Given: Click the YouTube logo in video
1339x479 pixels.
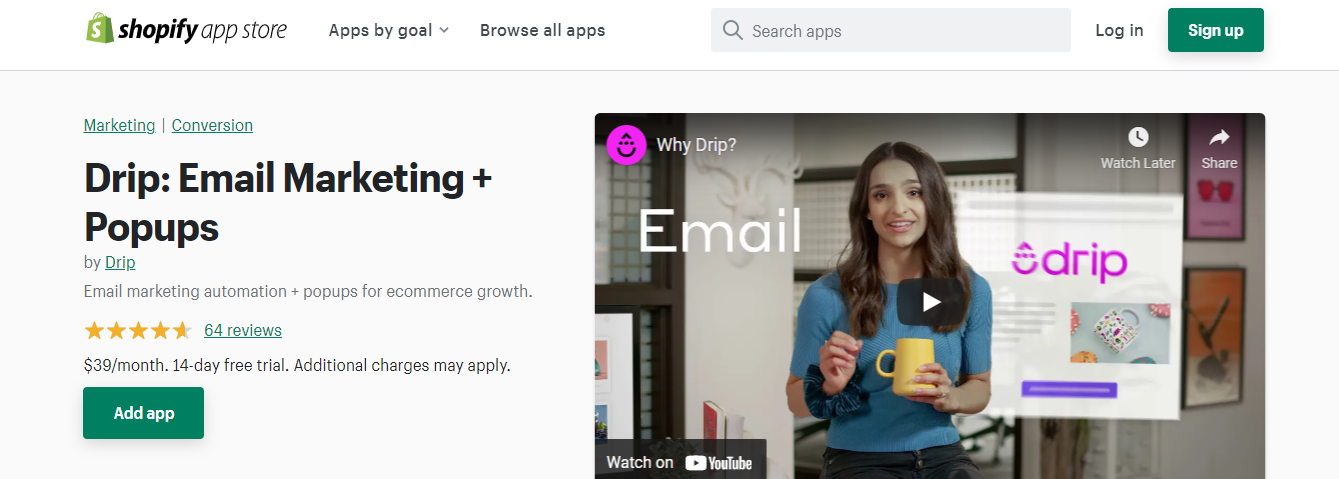Looking at the screenshot, I should coord(719,462).
